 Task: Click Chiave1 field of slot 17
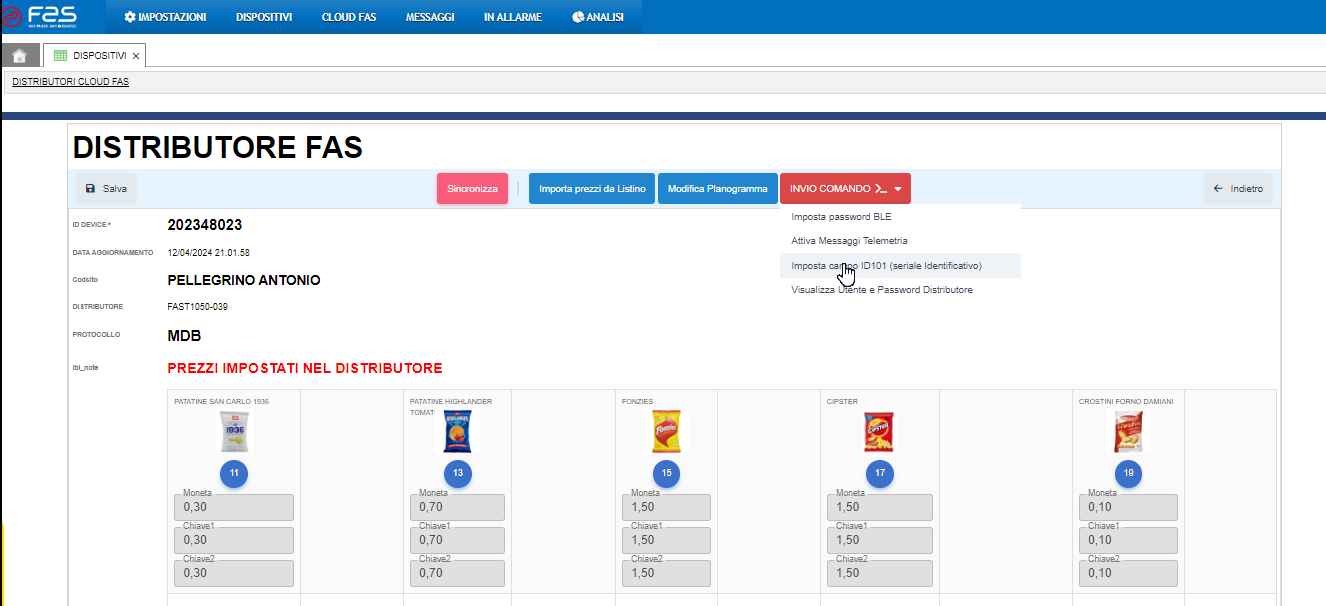tap(880, 540)
